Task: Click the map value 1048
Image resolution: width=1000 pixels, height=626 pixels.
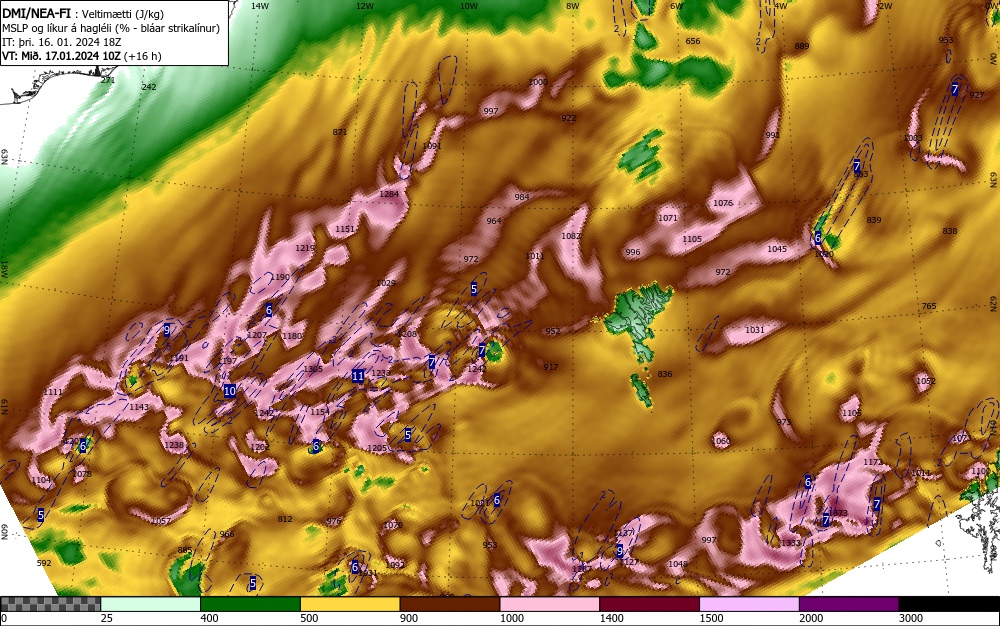Action: pos(678,564)
